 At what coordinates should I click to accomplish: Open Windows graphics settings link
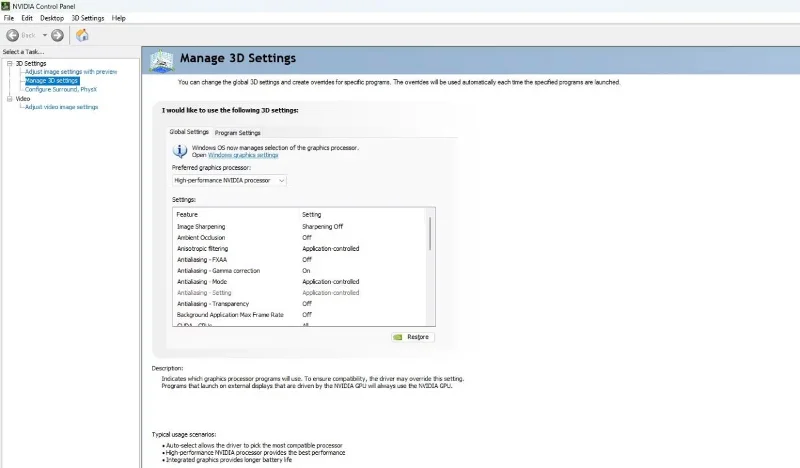pos(243,155)
